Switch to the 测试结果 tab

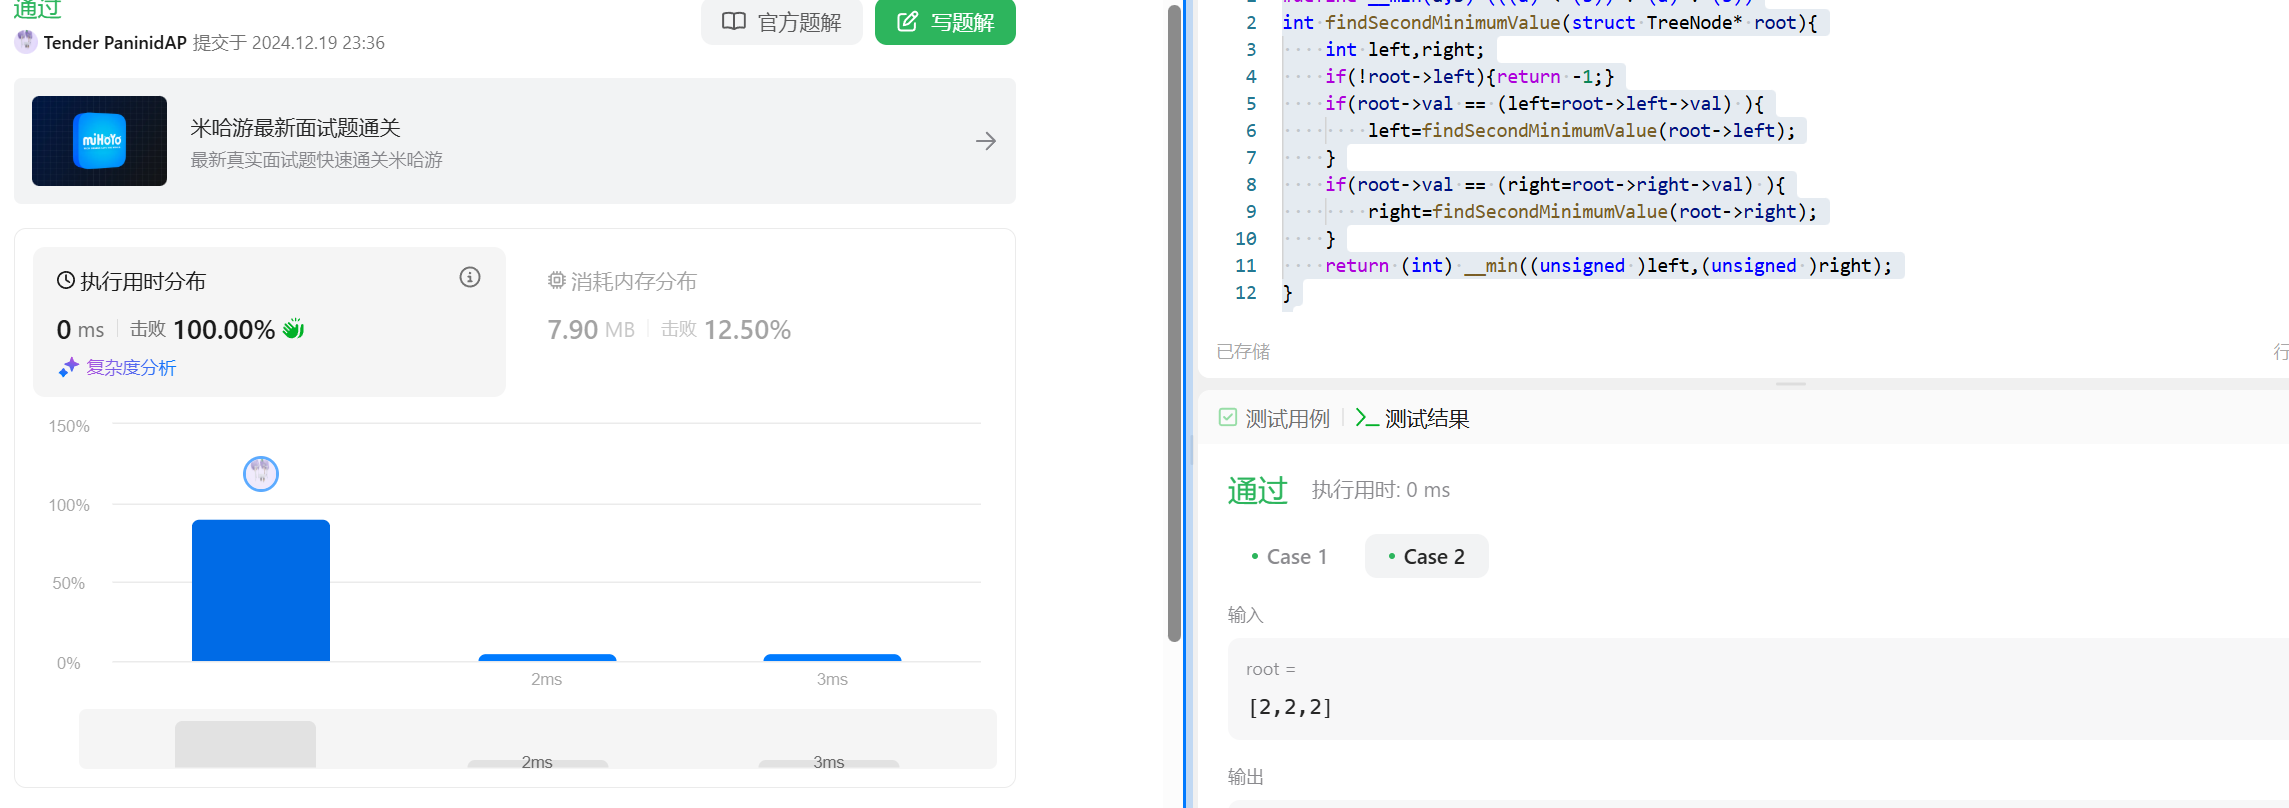tap(1413, 419)
